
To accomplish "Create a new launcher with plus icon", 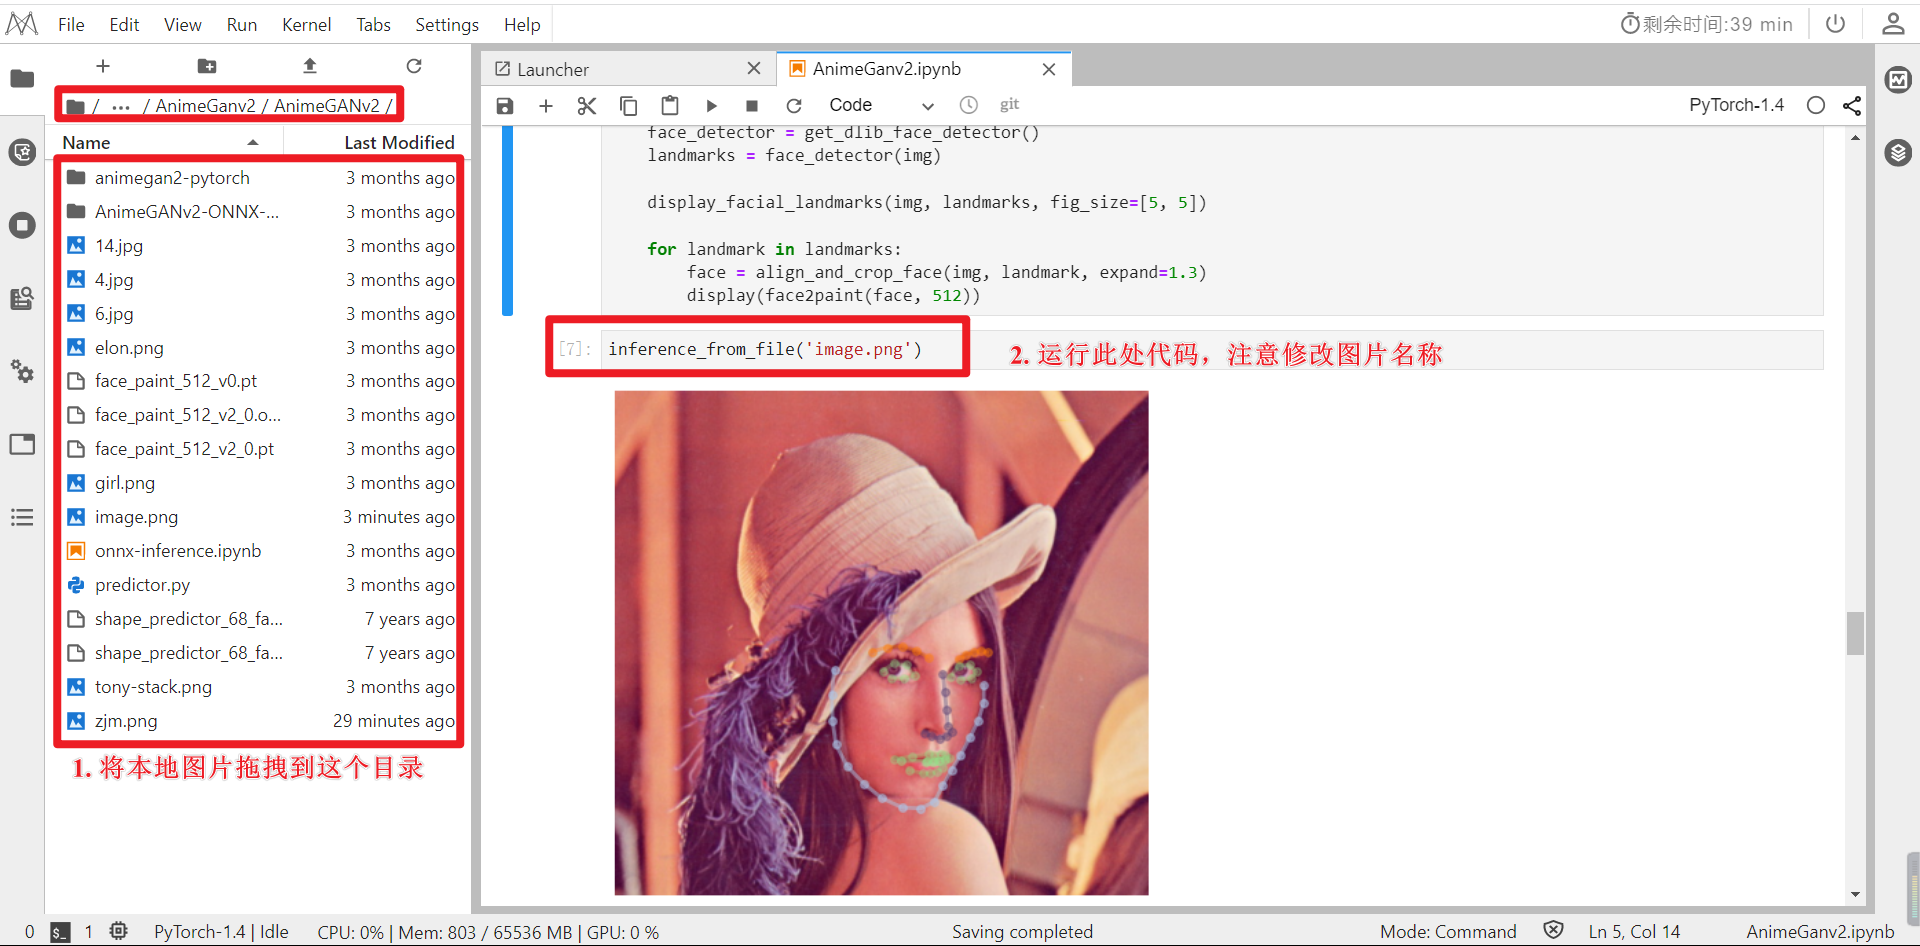I will [x=102, y=66].
